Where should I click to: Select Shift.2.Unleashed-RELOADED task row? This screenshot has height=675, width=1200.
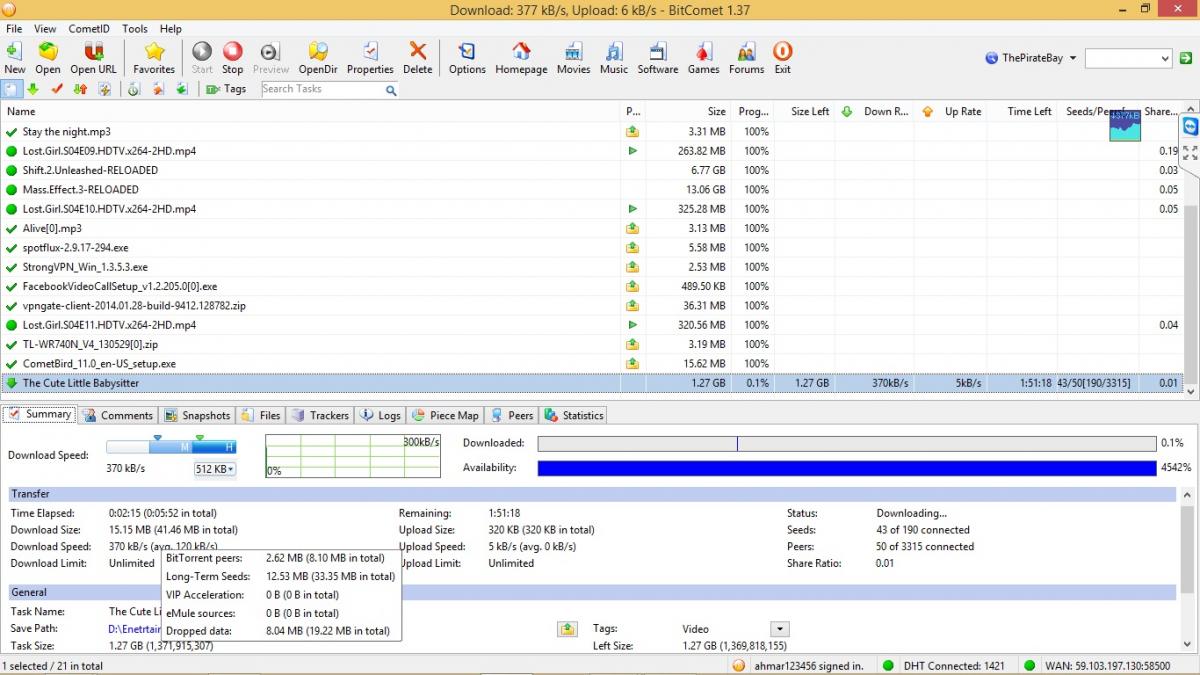[592, 170]
